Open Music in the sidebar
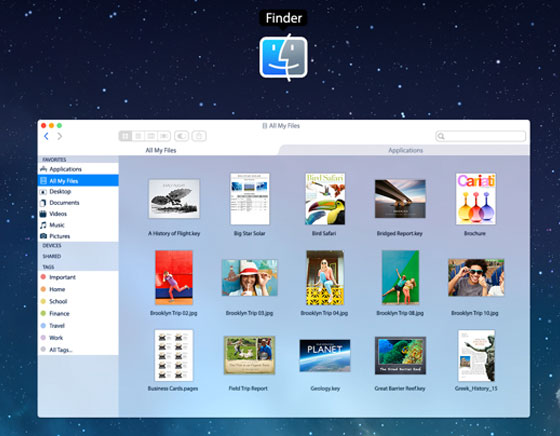560x436 pixels. [x=78, y=225]
